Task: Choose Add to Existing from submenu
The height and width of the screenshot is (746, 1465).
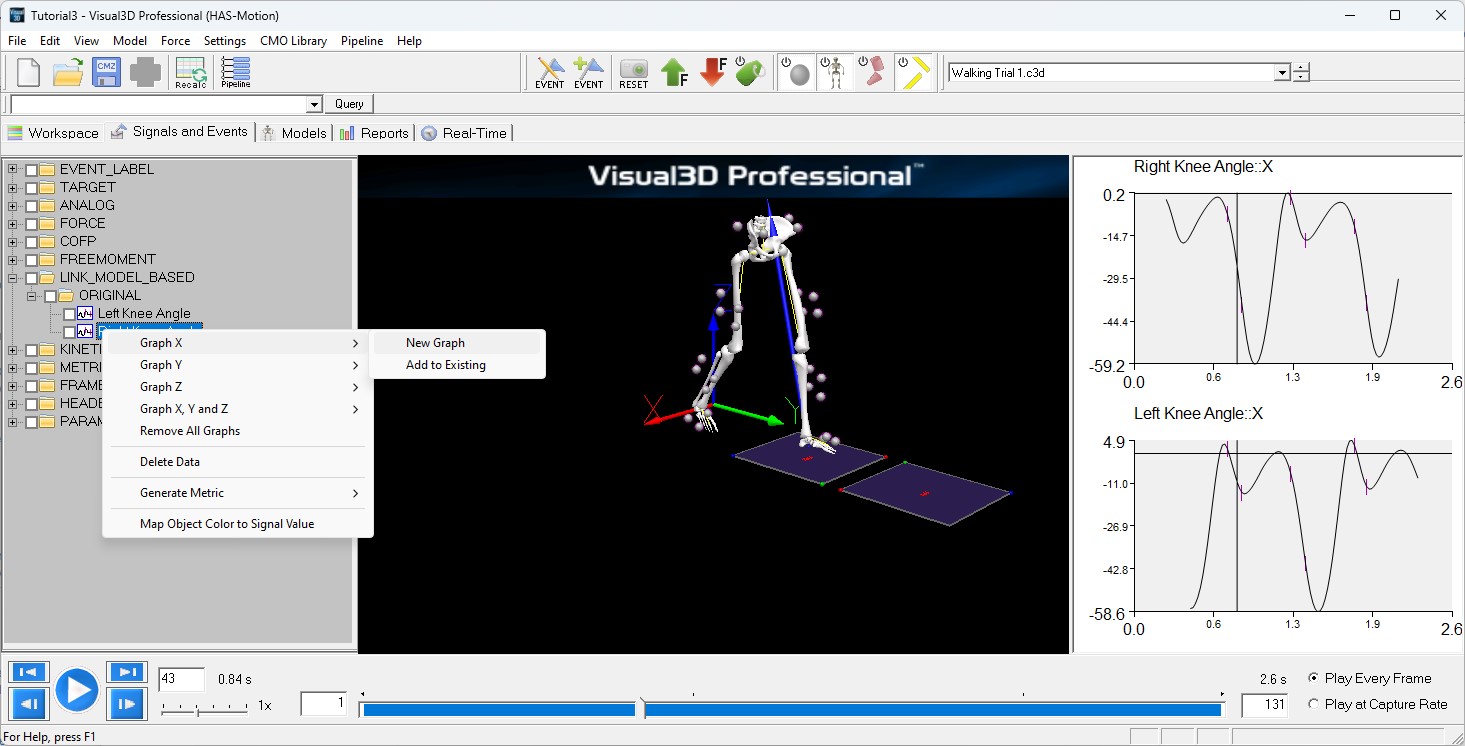Action: click(x=457, y=365)
